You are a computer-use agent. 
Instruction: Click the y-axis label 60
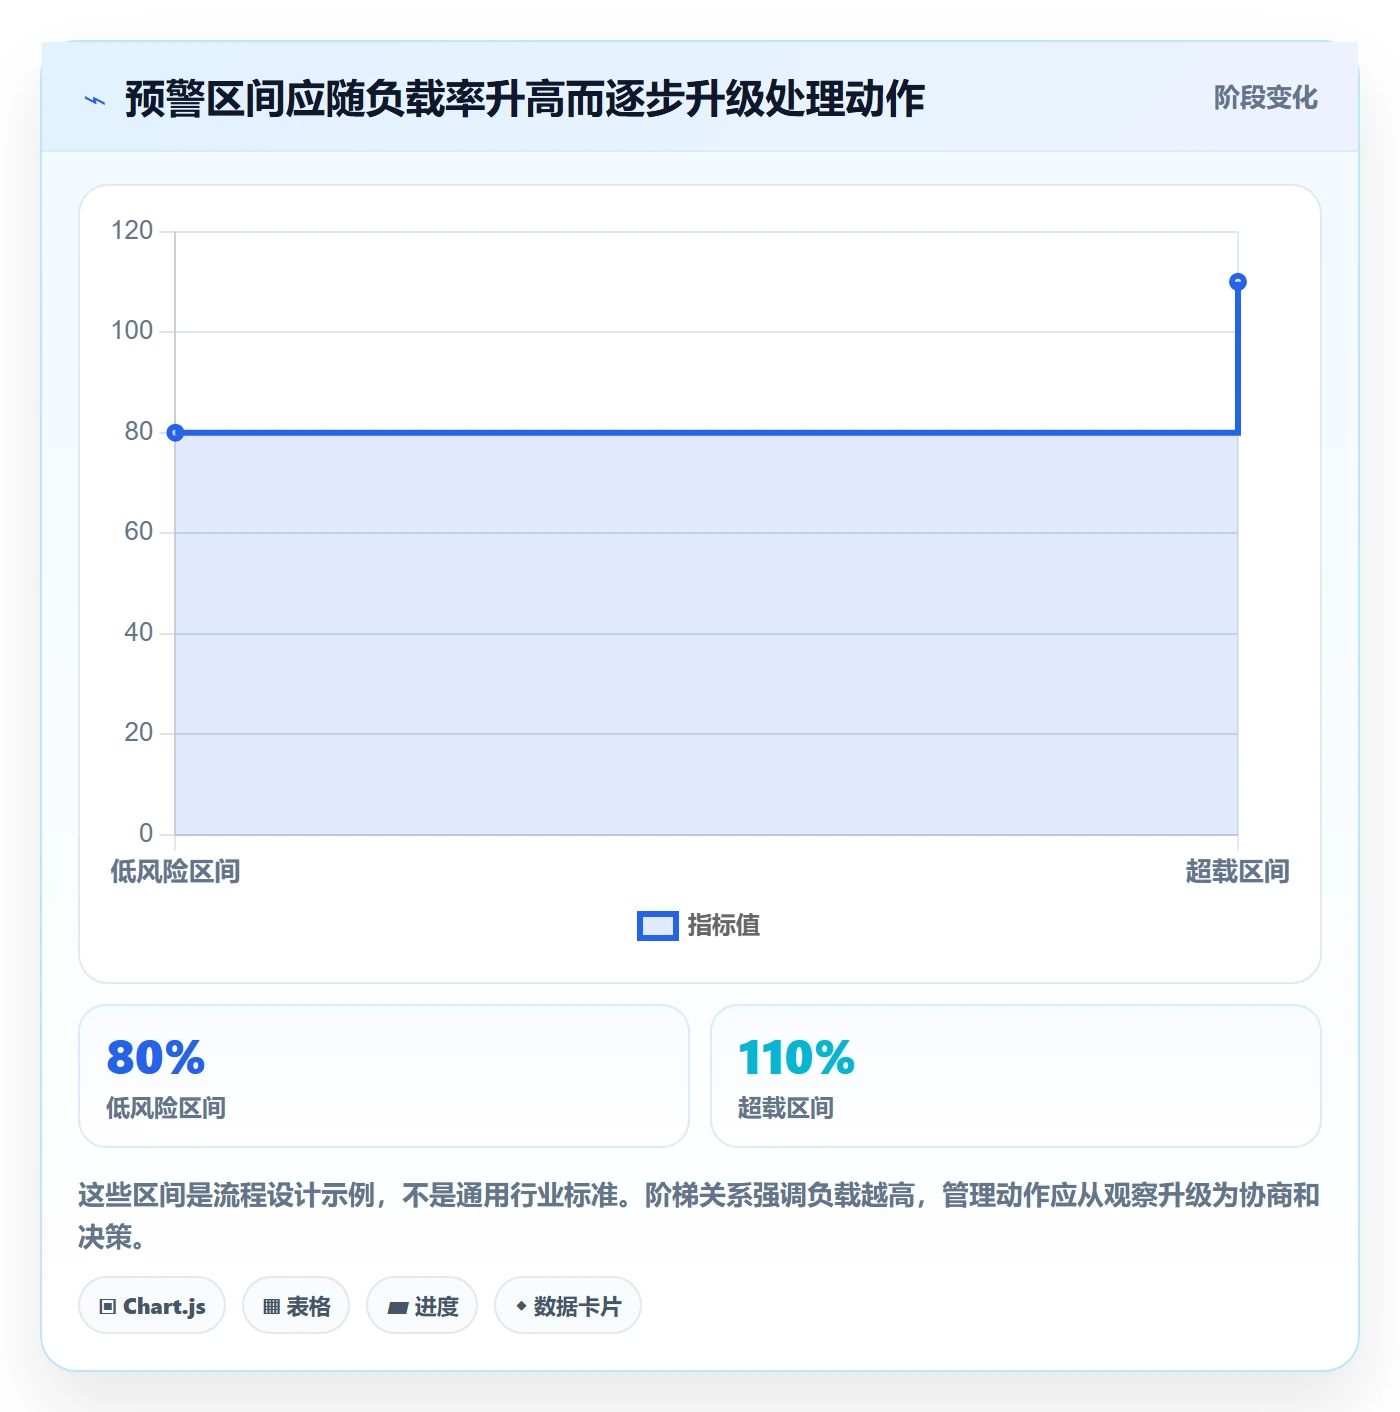138,532
